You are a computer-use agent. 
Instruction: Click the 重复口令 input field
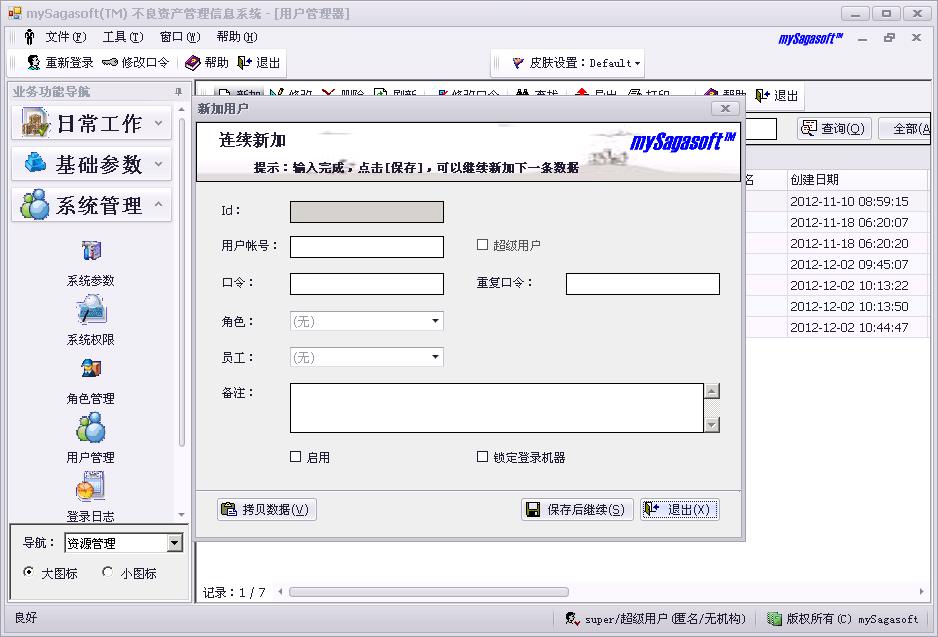coord(642,284)
